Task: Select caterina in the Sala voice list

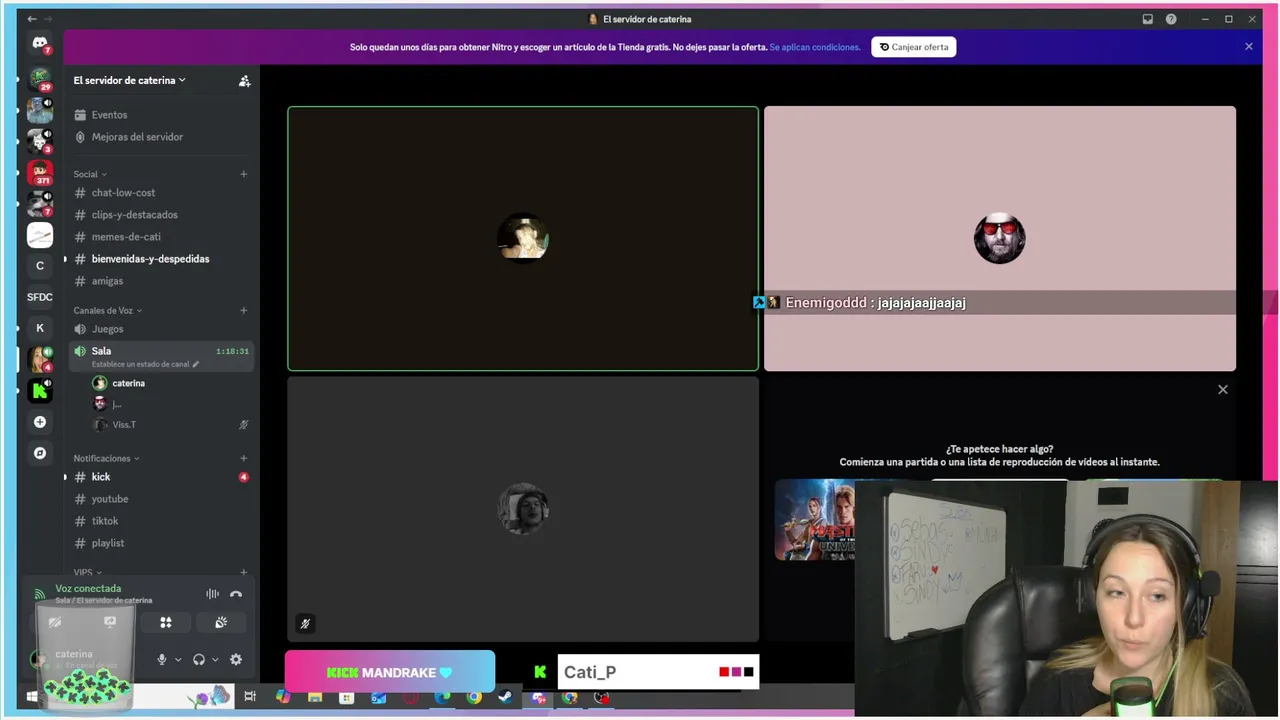Action: click(x=171, y=383)
